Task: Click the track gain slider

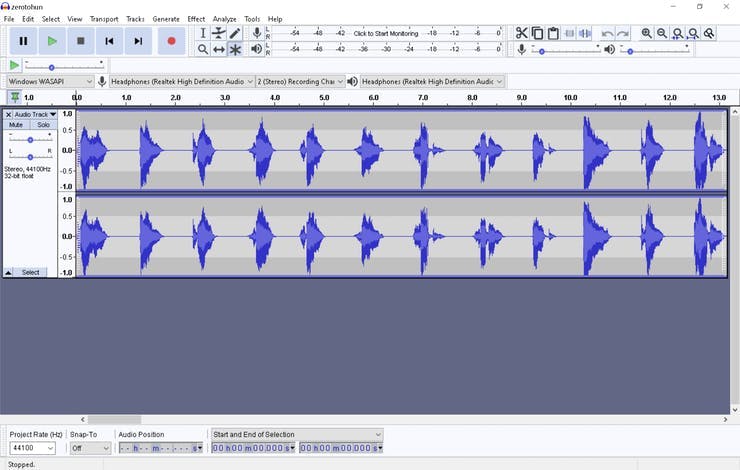Action: point(30,140)
